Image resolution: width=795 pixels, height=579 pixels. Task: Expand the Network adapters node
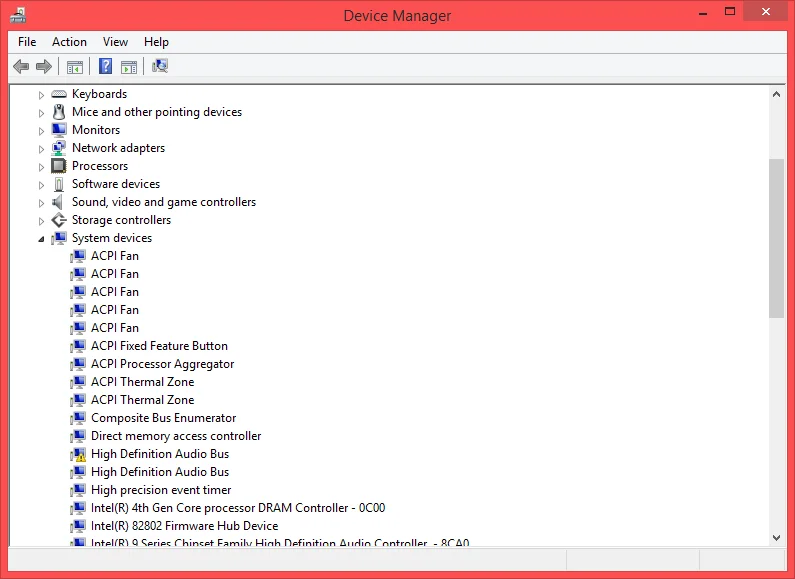41,149
